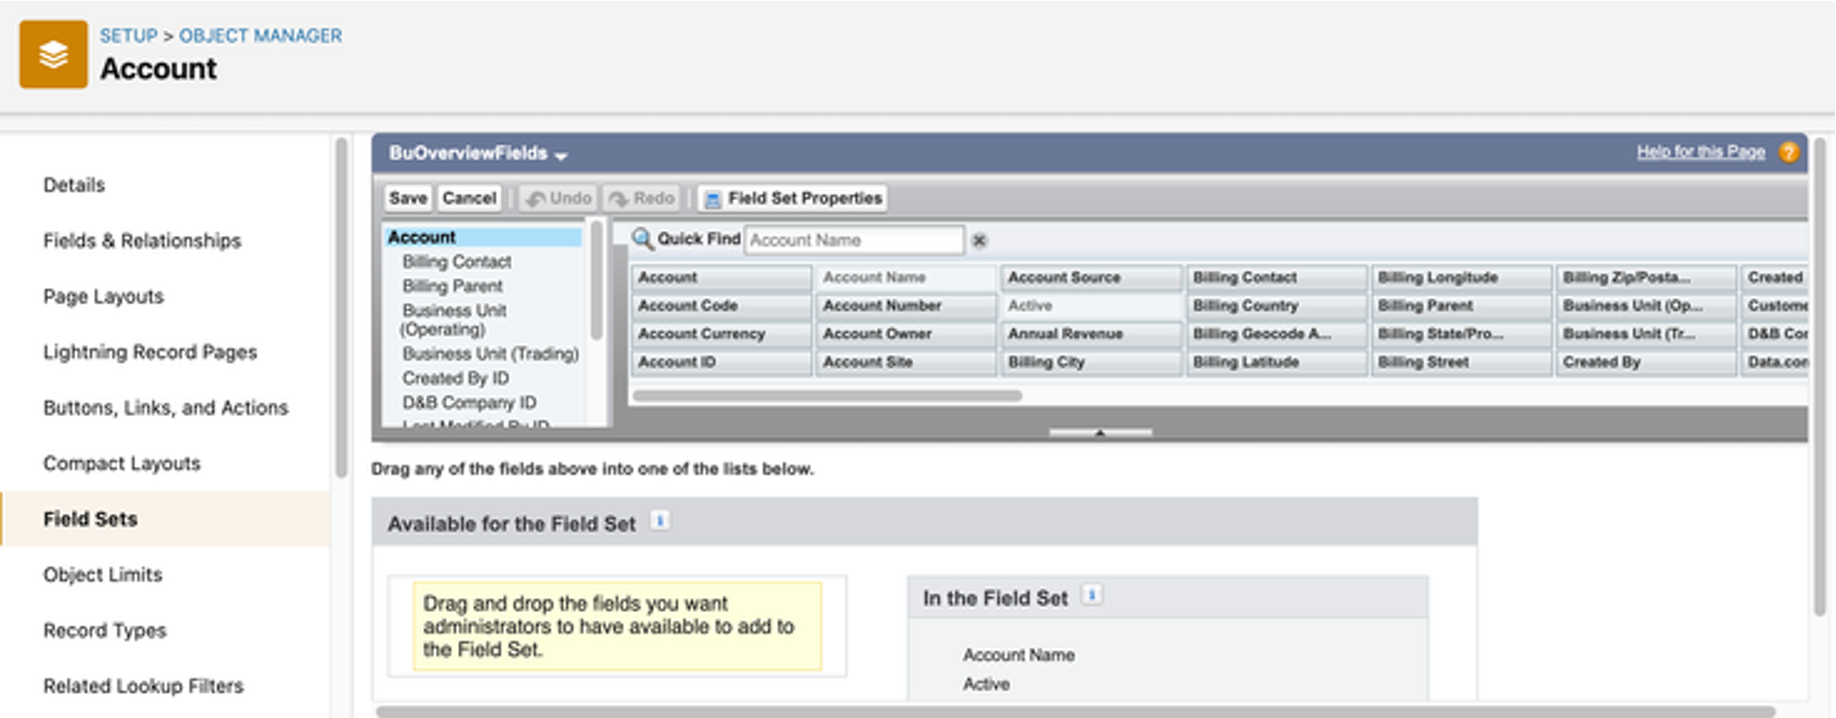Click the page's right vertical scrollbar
The image size is (1836, 718).
1820,377
